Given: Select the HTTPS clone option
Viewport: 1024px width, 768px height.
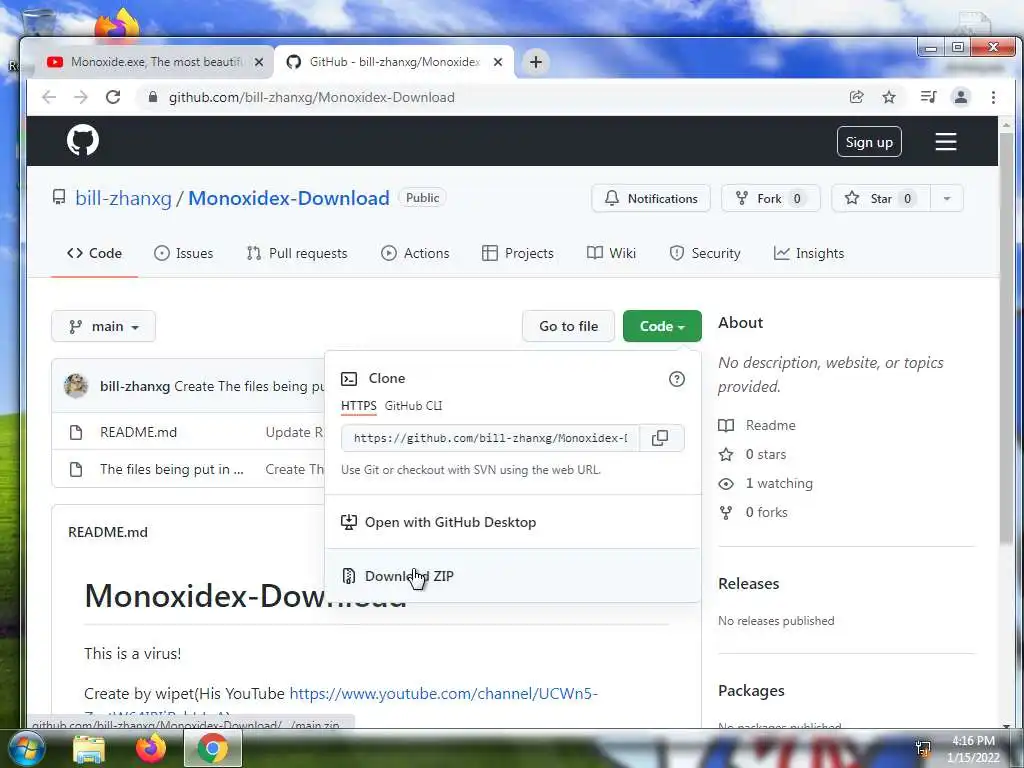Looking at the screenshot, I should tap(359, 406).
